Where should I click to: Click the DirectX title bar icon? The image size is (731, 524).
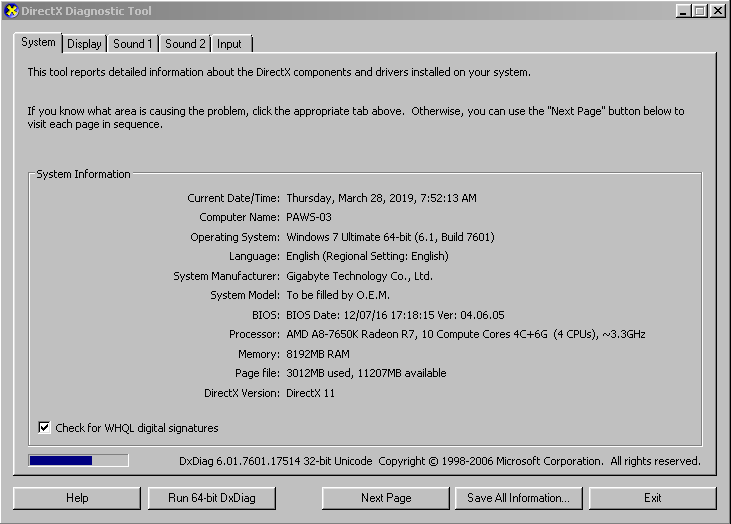click(x=11, y=11)
